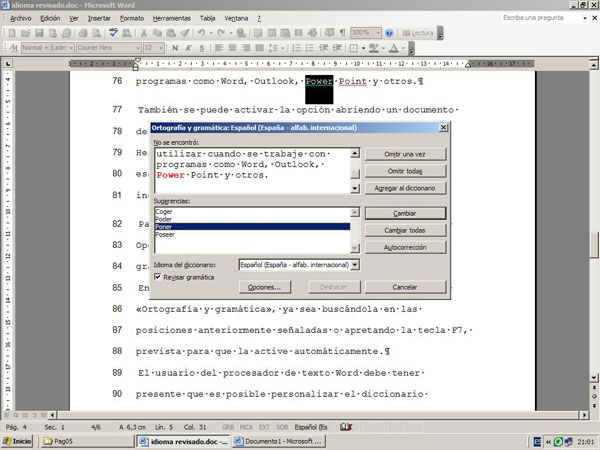Click the horizontal scrollbar track
This screenshot has width=600, height=450.
(317, 415)
